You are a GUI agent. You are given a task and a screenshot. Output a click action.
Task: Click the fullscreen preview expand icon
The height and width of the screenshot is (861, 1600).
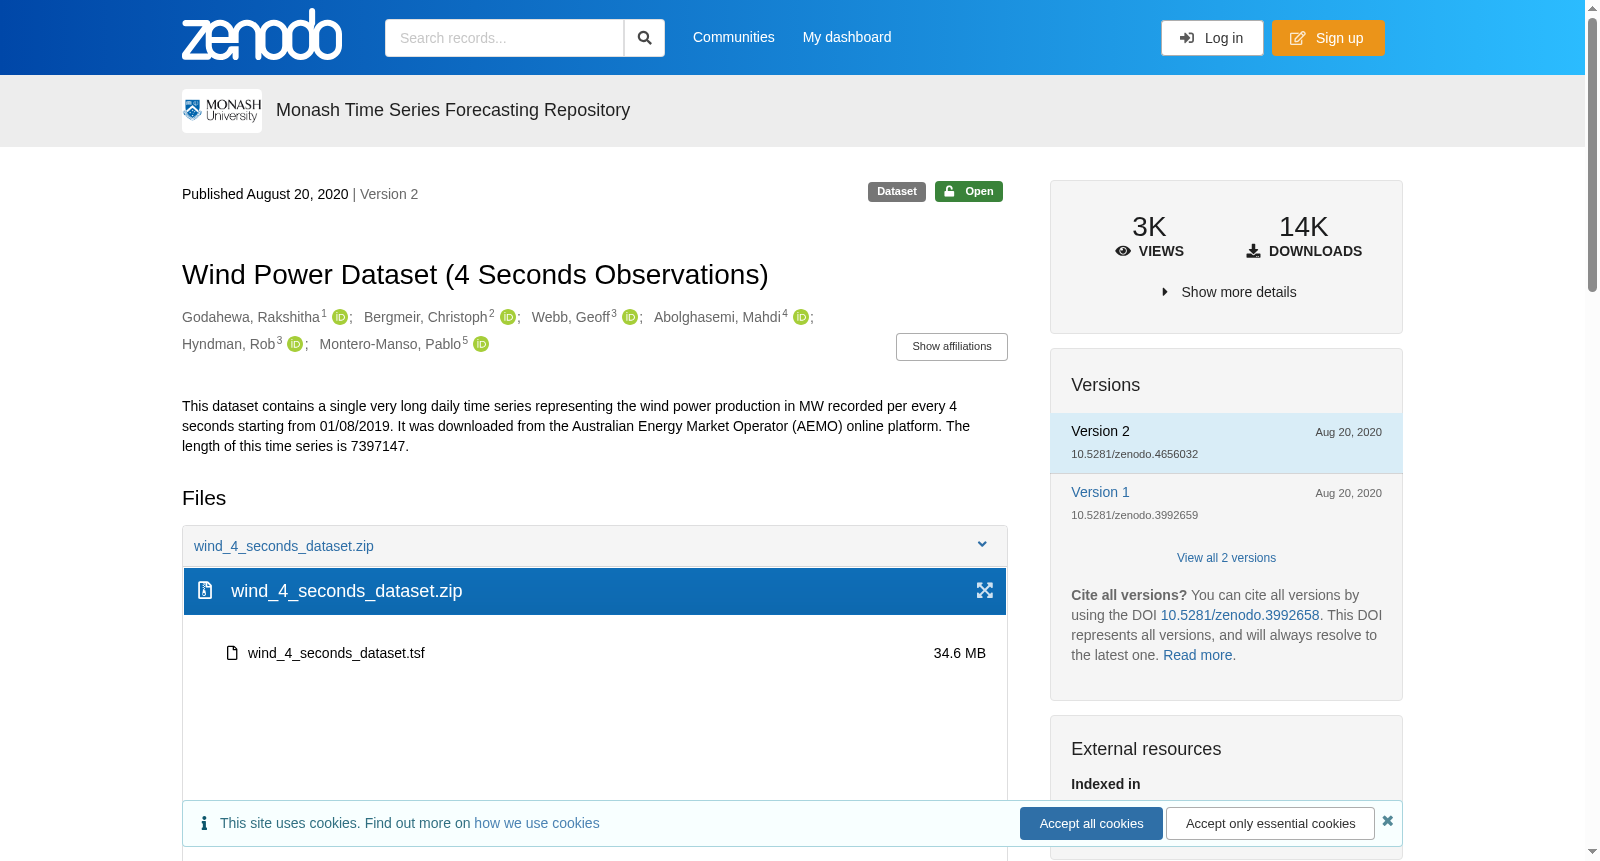985,591
